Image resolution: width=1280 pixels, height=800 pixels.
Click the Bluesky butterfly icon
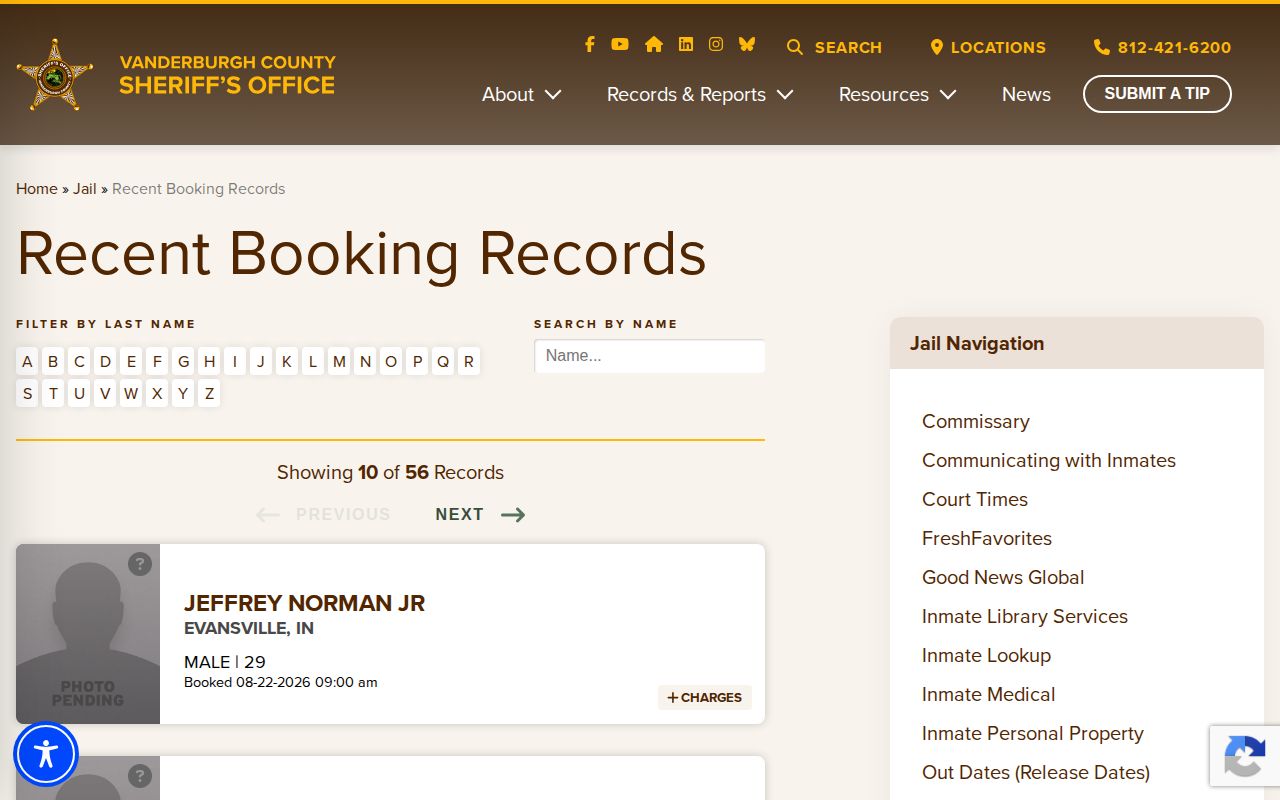point(747,44)
